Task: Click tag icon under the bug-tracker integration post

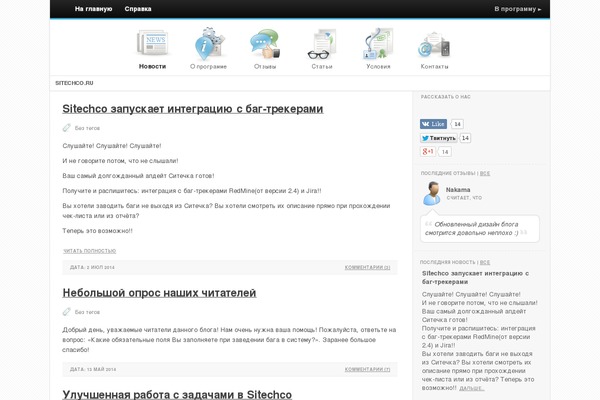Action: [x=67, y=127]
